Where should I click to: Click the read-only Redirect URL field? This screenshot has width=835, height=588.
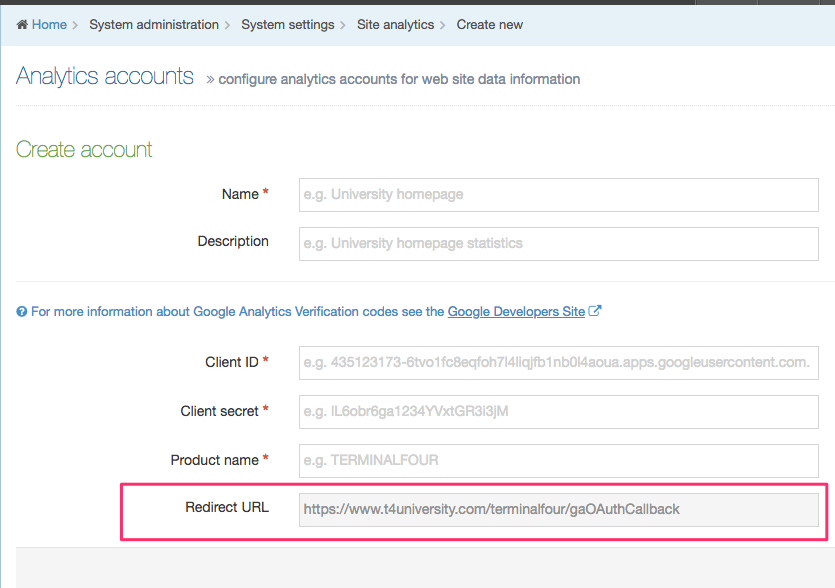558,509
